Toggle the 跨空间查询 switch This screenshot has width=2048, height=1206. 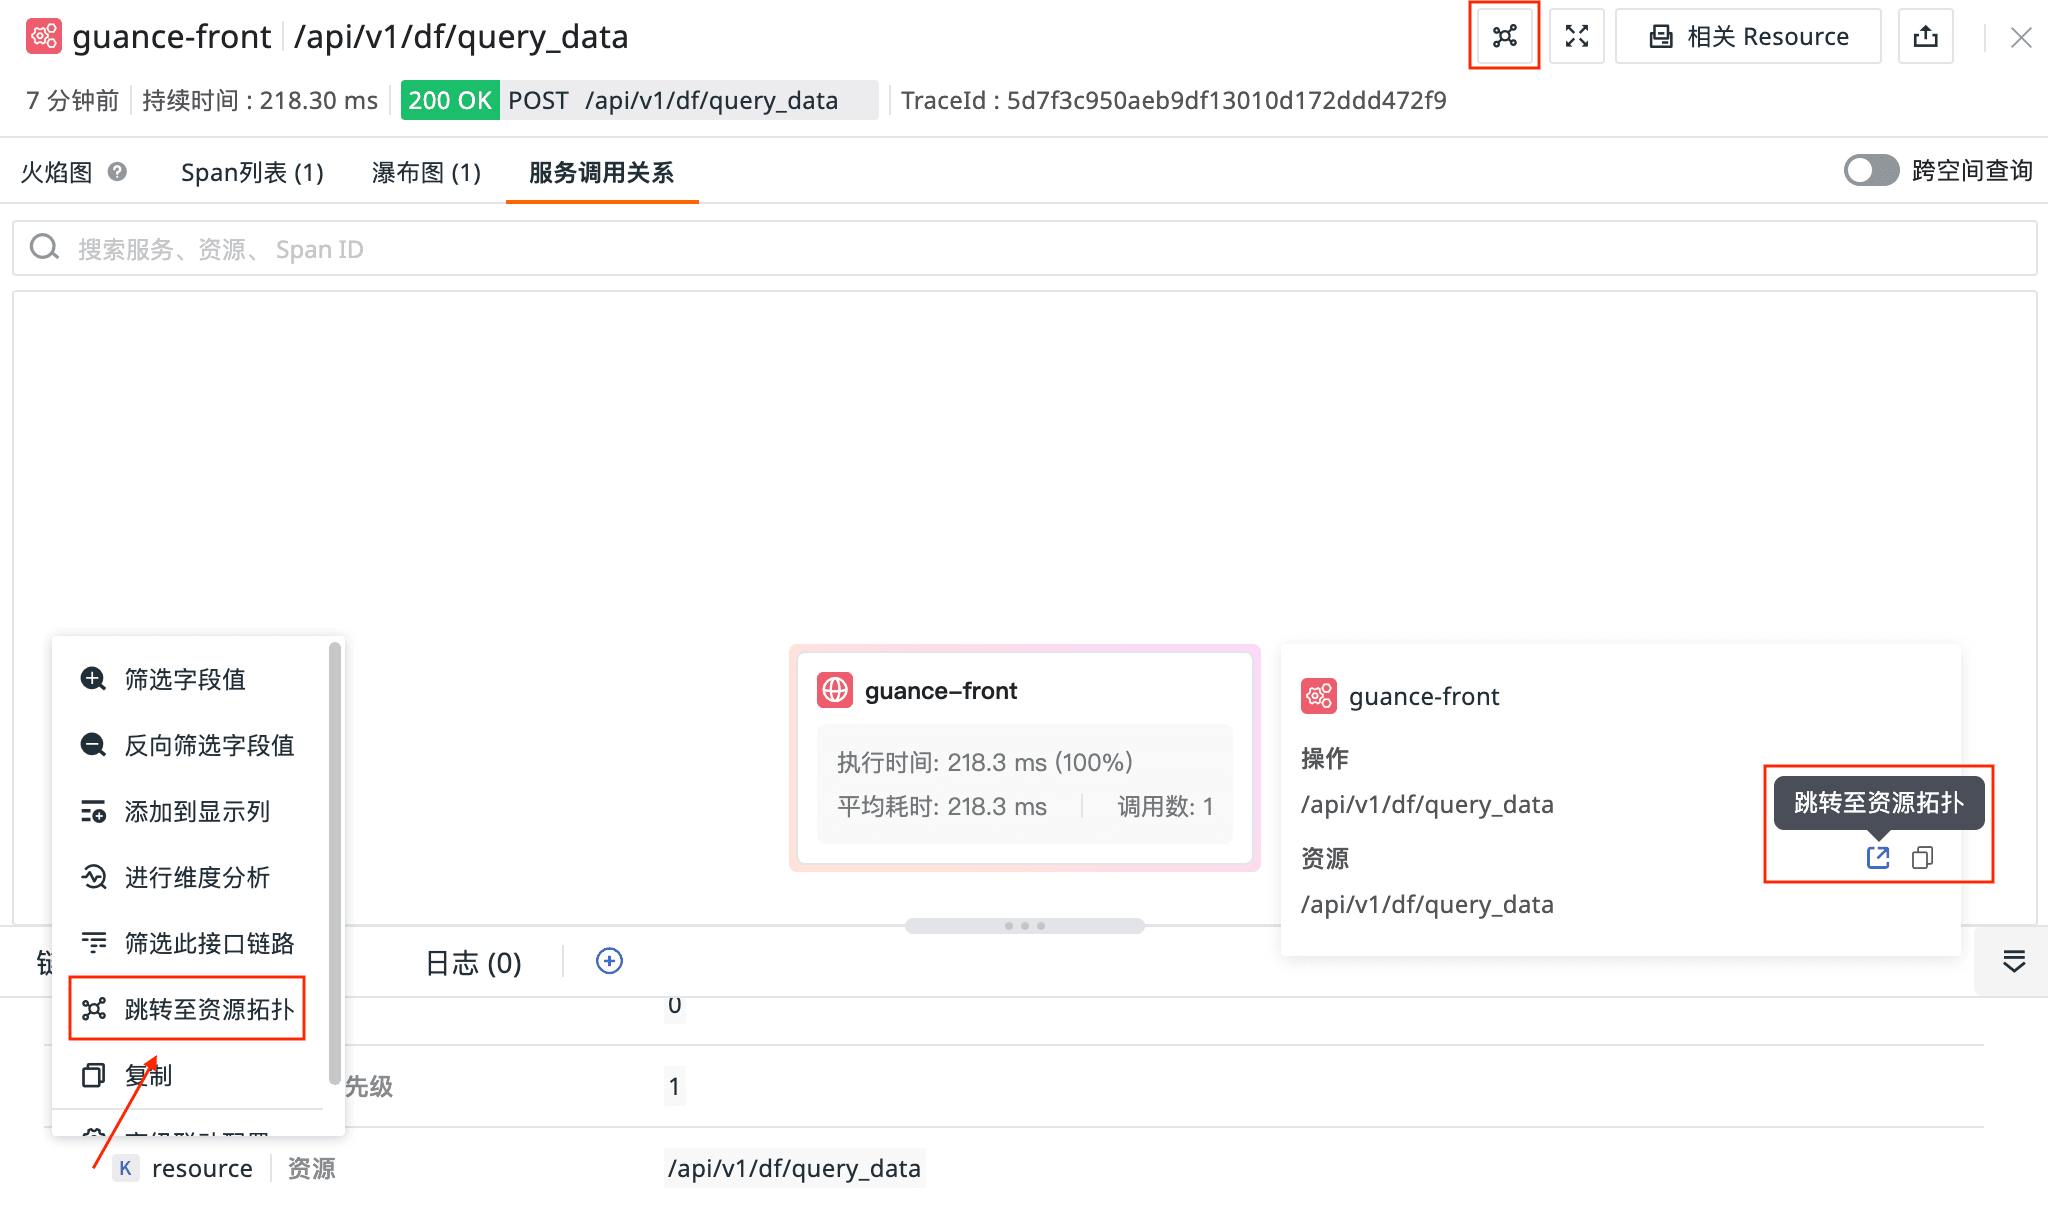1870,170
